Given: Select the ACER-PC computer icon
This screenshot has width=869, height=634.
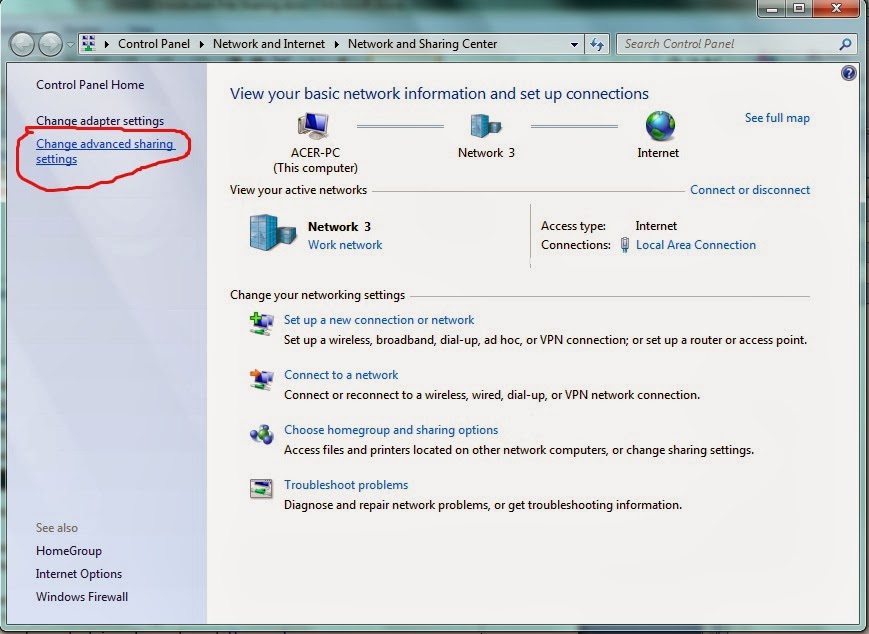Looking at the screenshot, I should click(x=311, y=125).
